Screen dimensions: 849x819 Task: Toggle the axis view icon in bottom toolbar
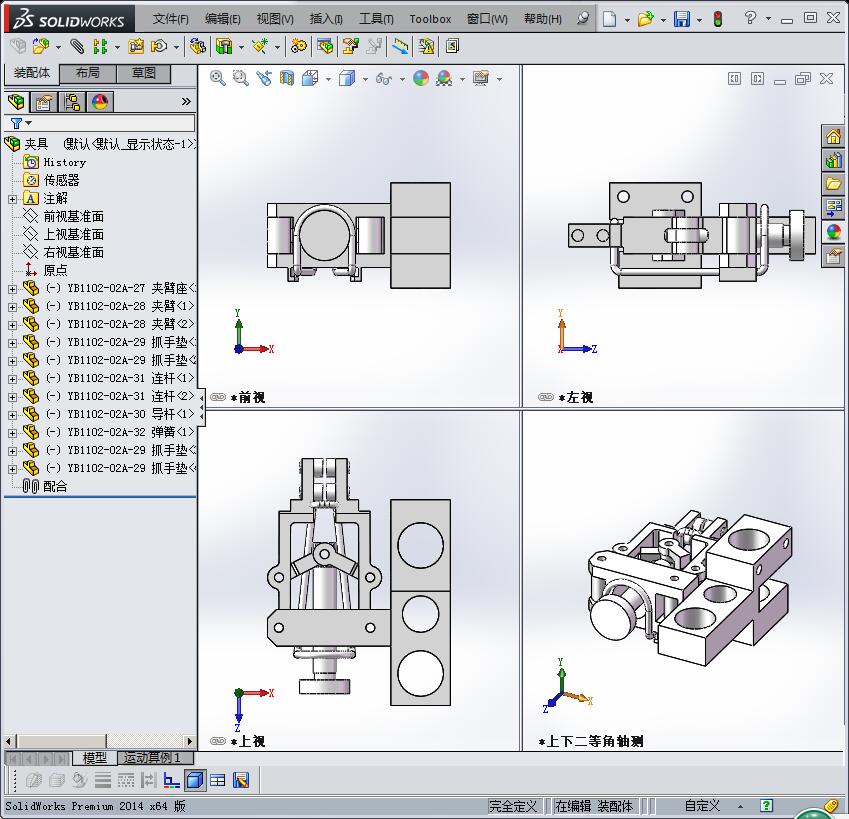[172, 780]
